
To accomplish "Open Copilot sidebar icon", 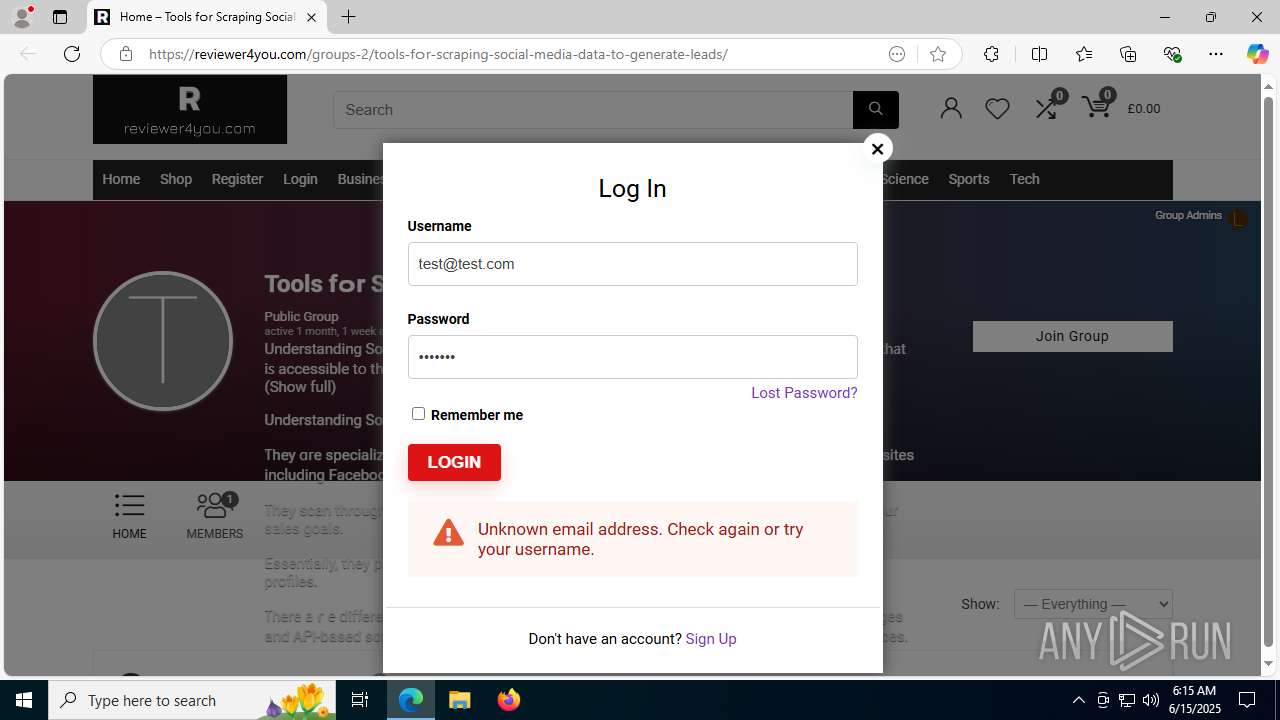I will (1257, 54).
